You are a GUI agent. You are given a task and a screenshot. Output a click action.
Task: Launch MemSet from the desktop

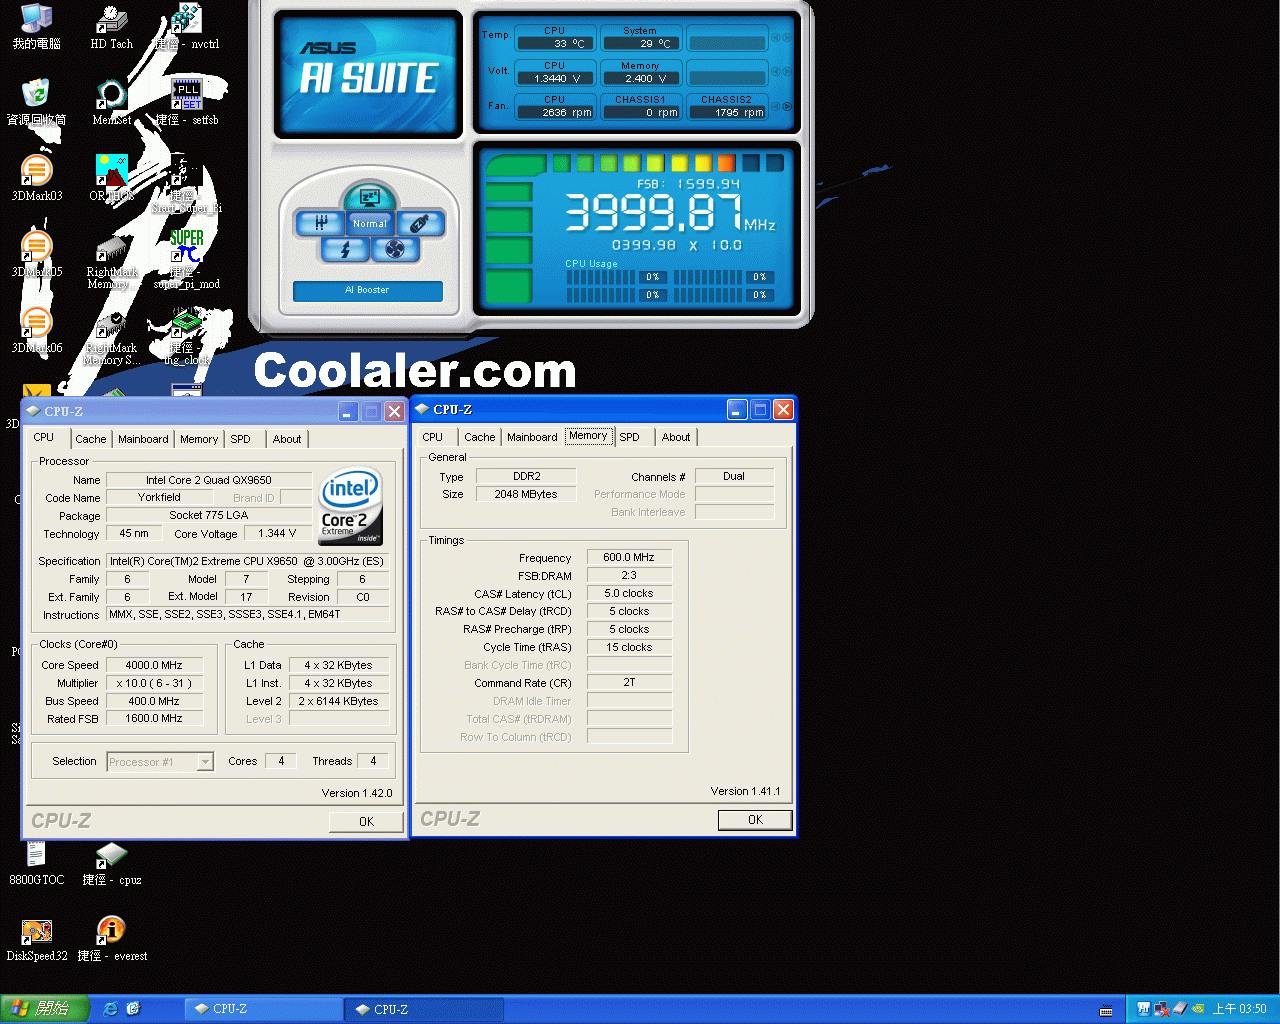point(111,101)
